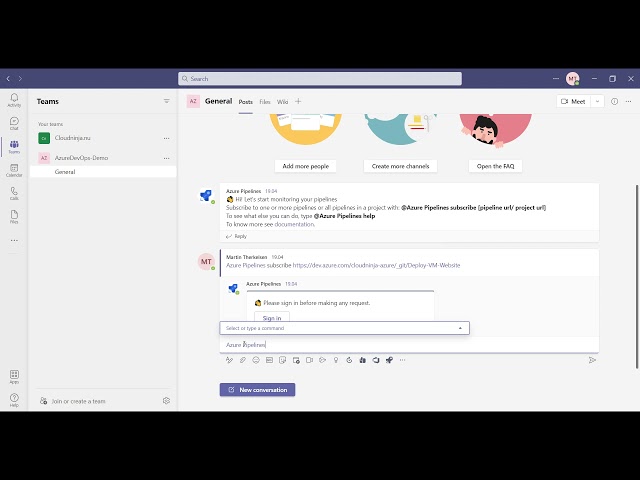
Task: Open Calls in the sidebar
Action: coord(14,193)
